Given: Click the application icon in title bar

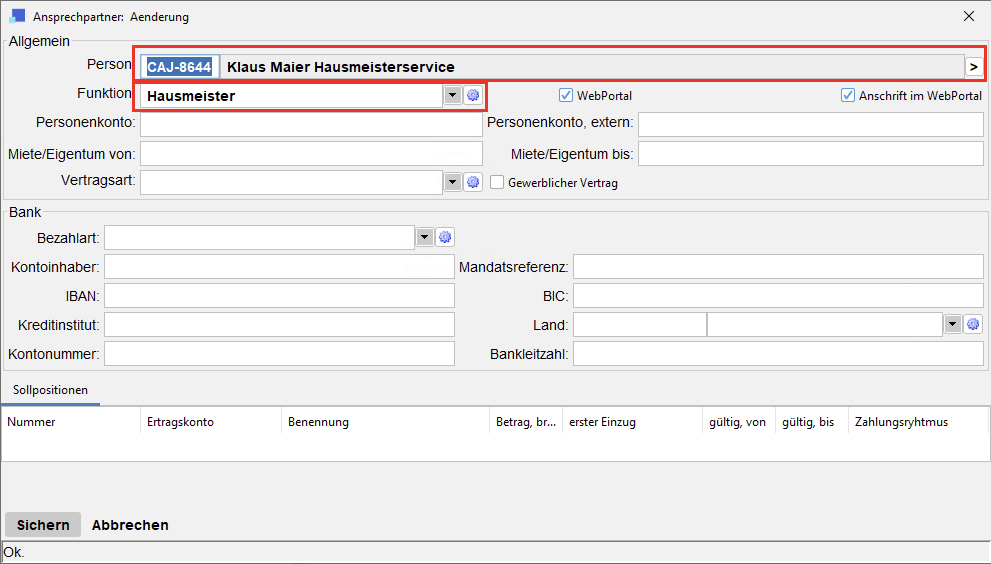Looking at the screenshot, I should 17,17.
